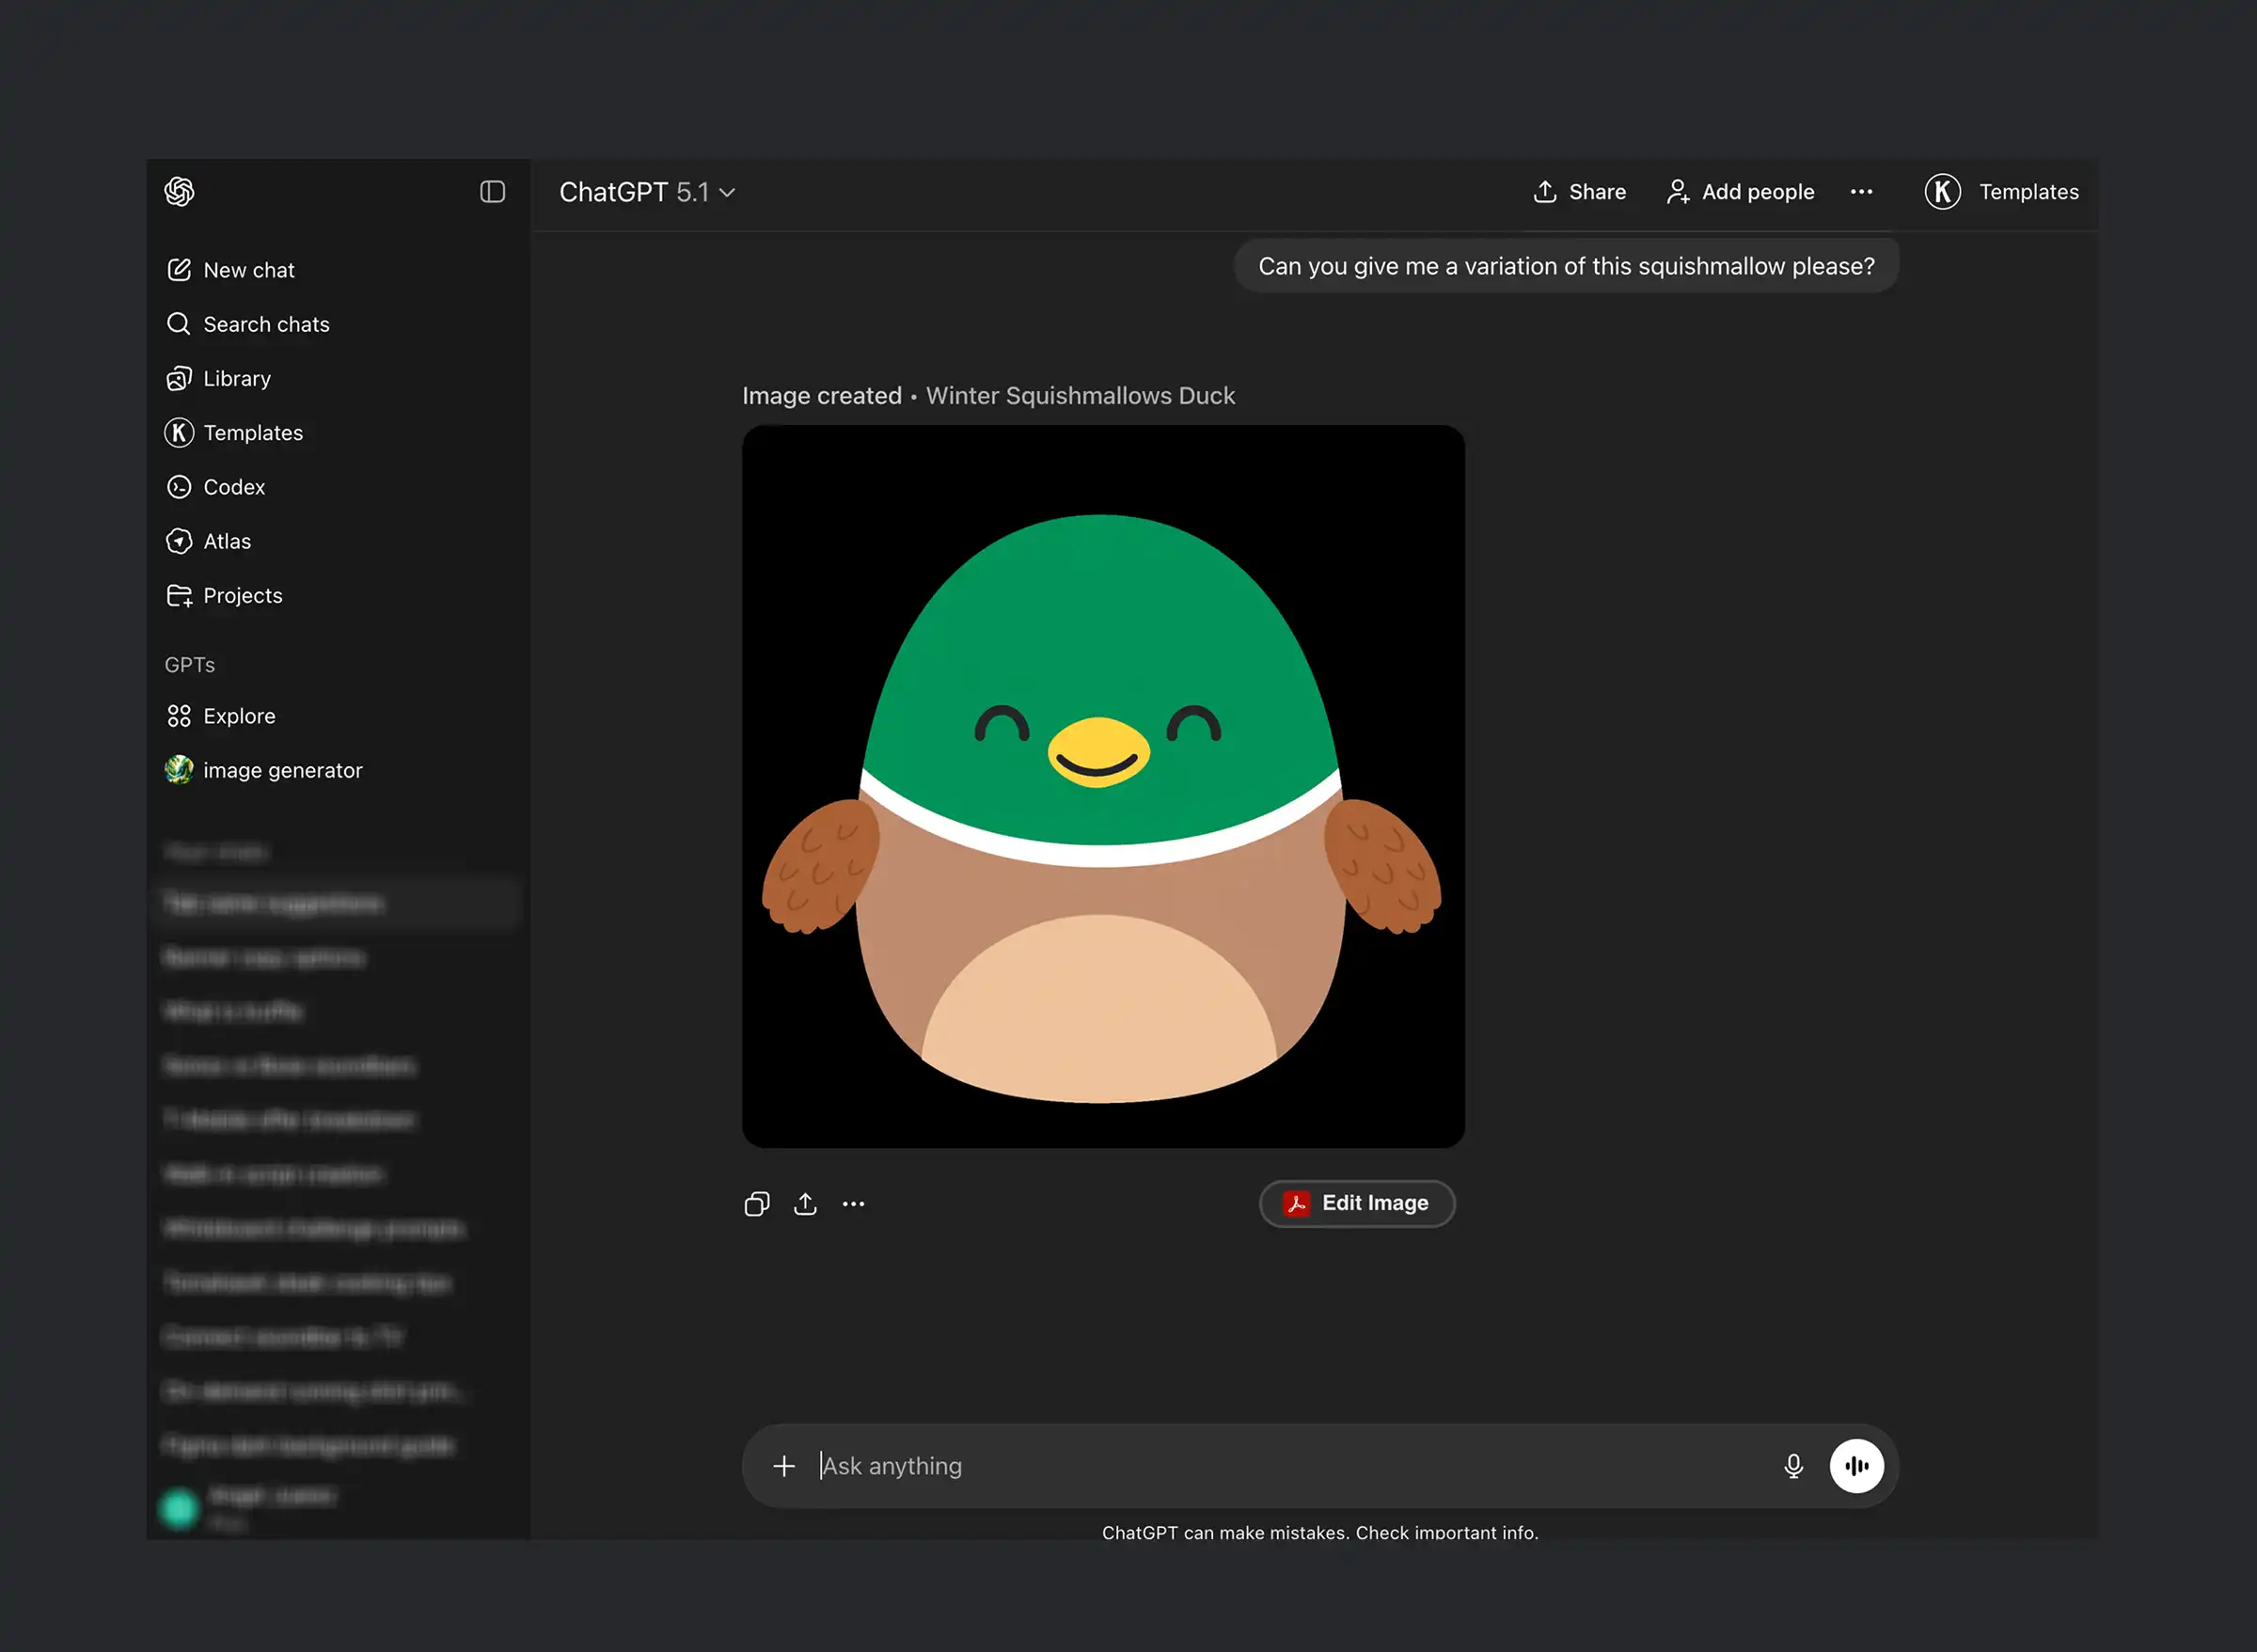Click the image generator avatar icon
Image resolution: width=2257 pixels, height=1652 pixels.
point(179,770)
